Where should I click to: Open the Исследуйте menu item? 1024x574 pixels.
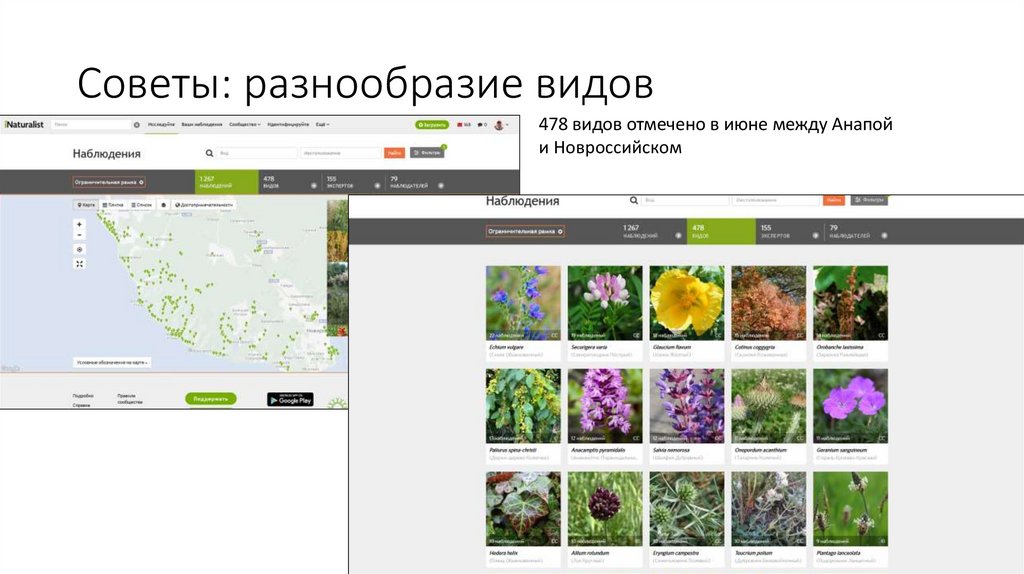(x=161, y=124)
